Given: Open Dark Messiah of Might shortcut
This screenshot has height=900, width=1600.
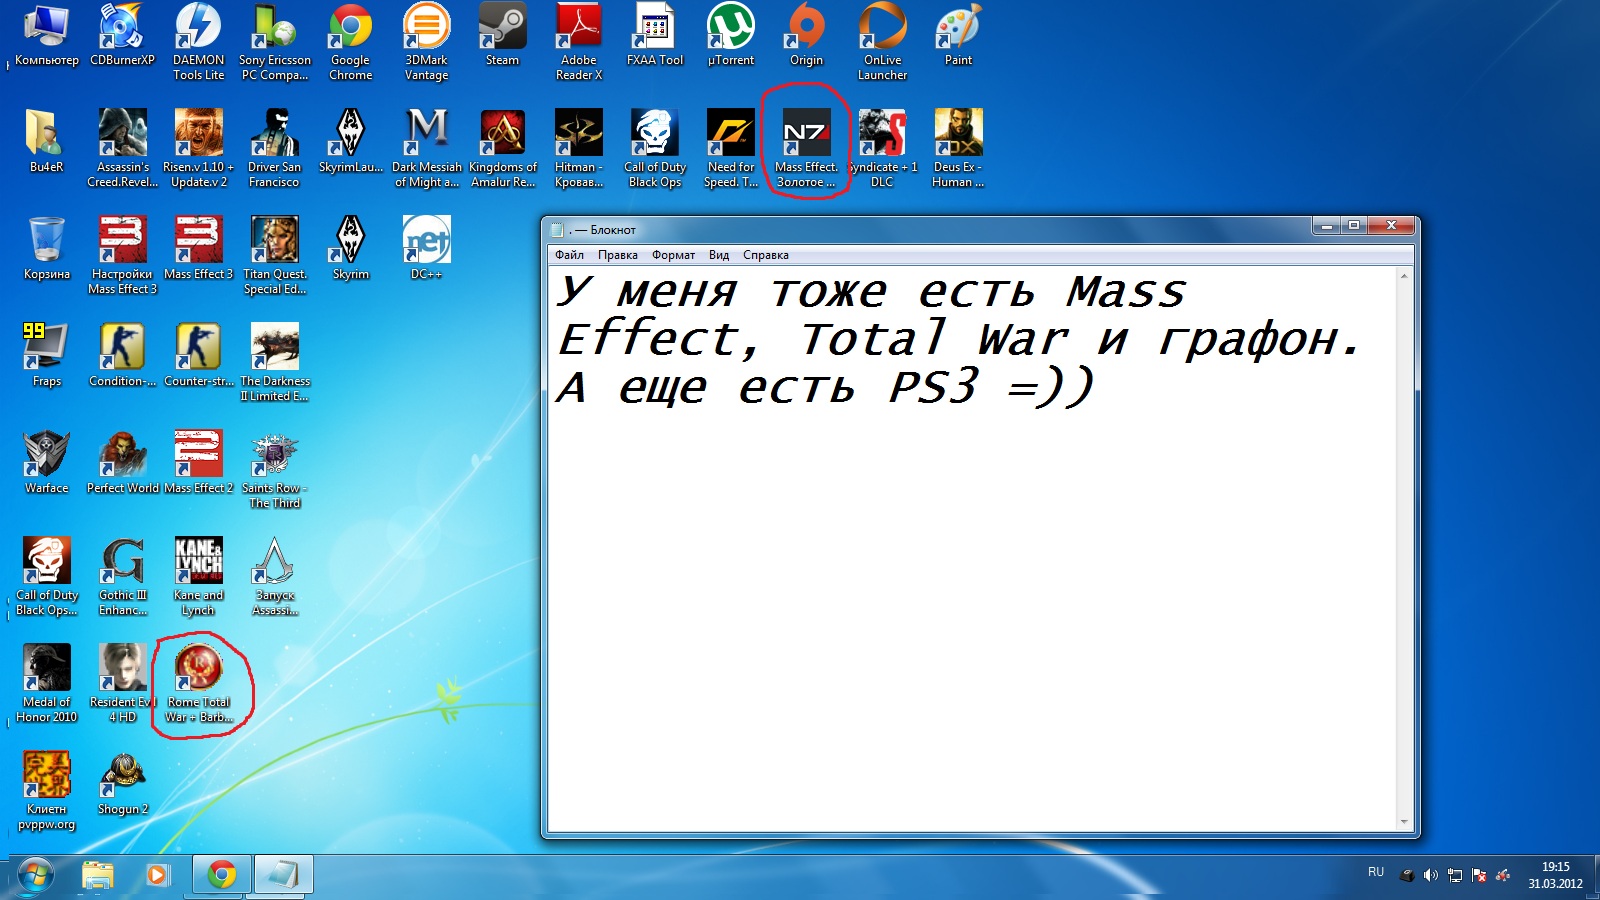Looking at the screenshot, I should pyautogui.click(x=426, y=148).
